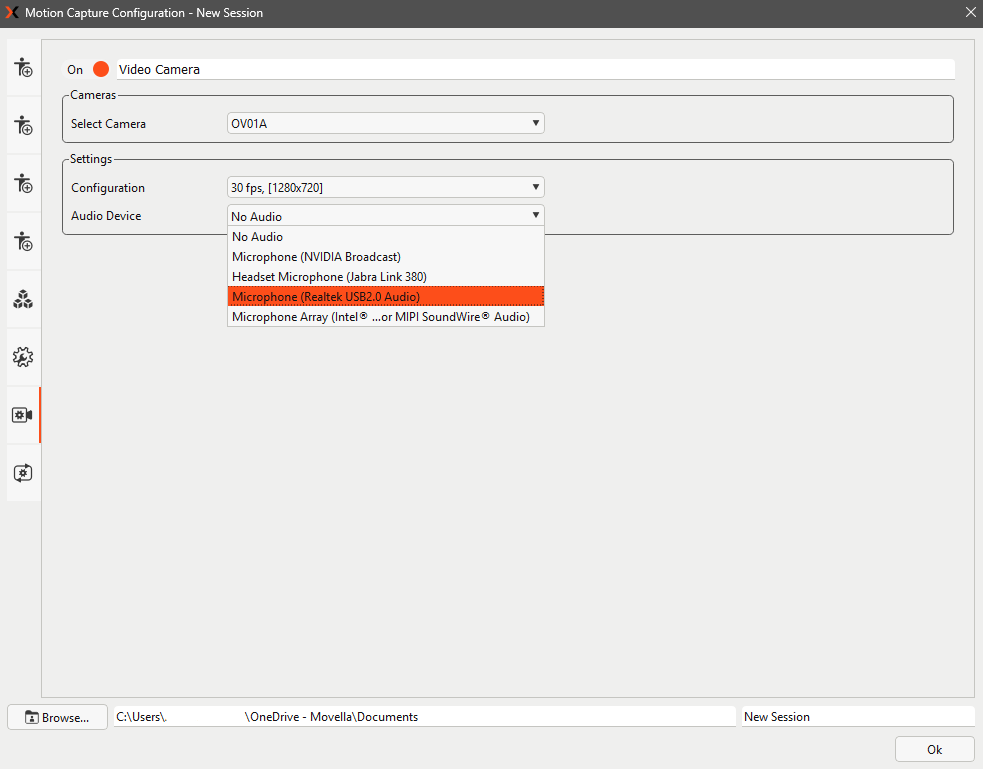
Task: Open the sync settings tab with looped-arrows gear icon
Action: (x=23, y=473)
